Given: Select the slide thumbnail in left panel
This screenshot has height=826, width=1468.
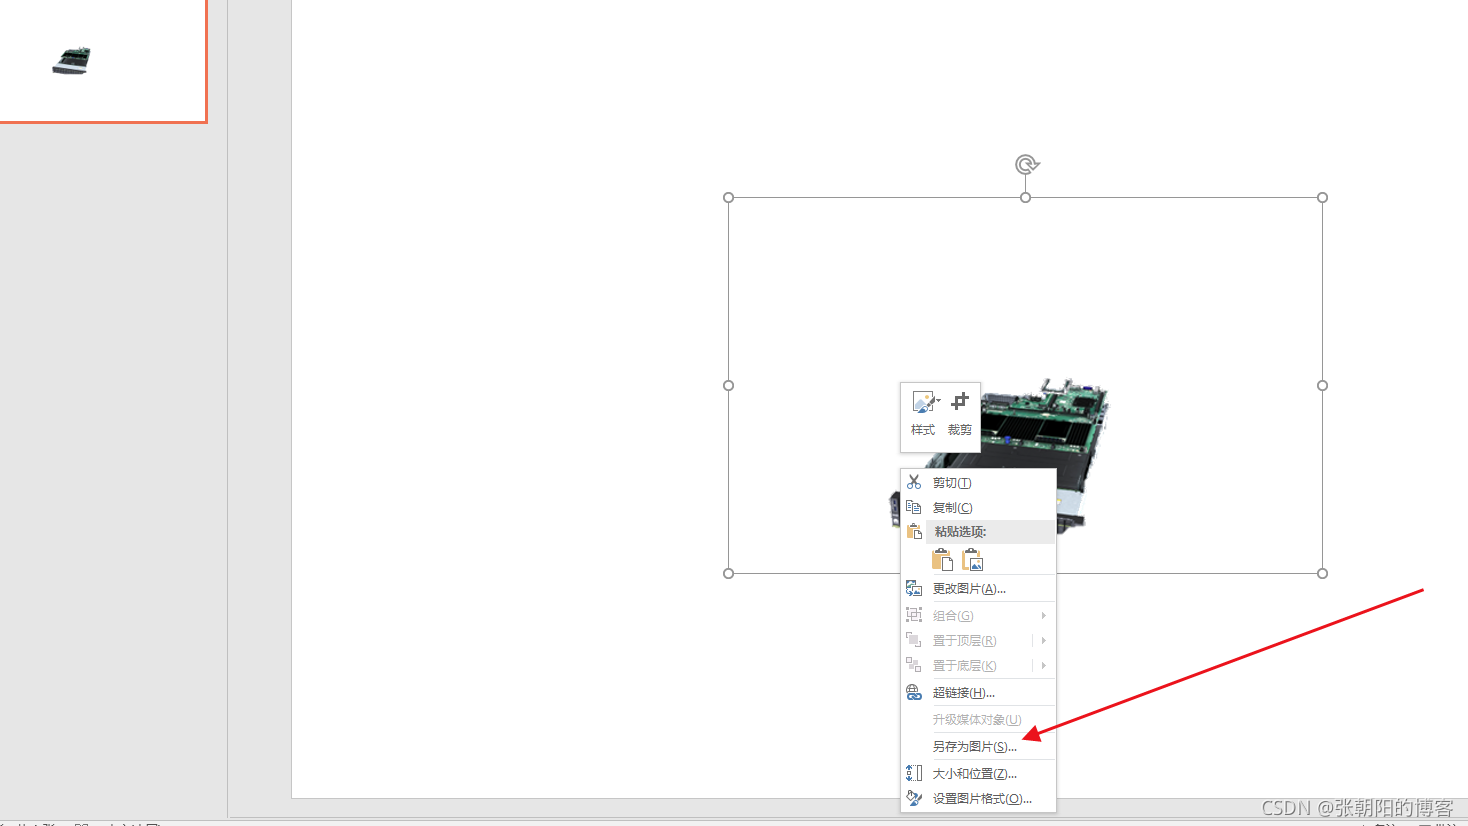Looking at the screenshot, I should point(103,61).
